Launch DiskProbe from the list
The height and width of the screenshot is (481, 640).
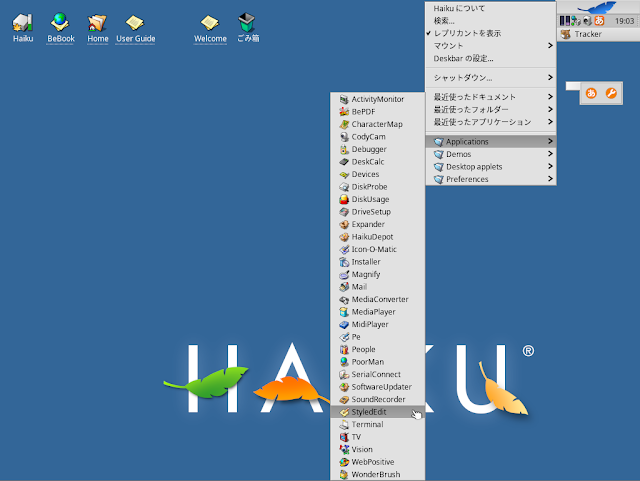378,187
